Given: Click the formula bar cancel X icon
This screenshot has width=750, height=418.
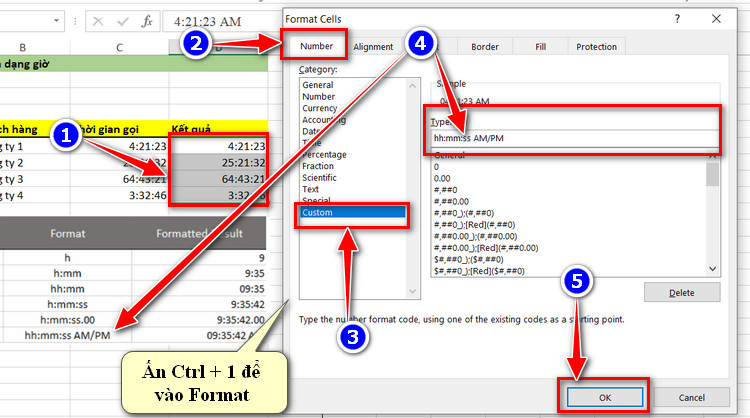Looking at the screenshot, I should coord(98,22).
